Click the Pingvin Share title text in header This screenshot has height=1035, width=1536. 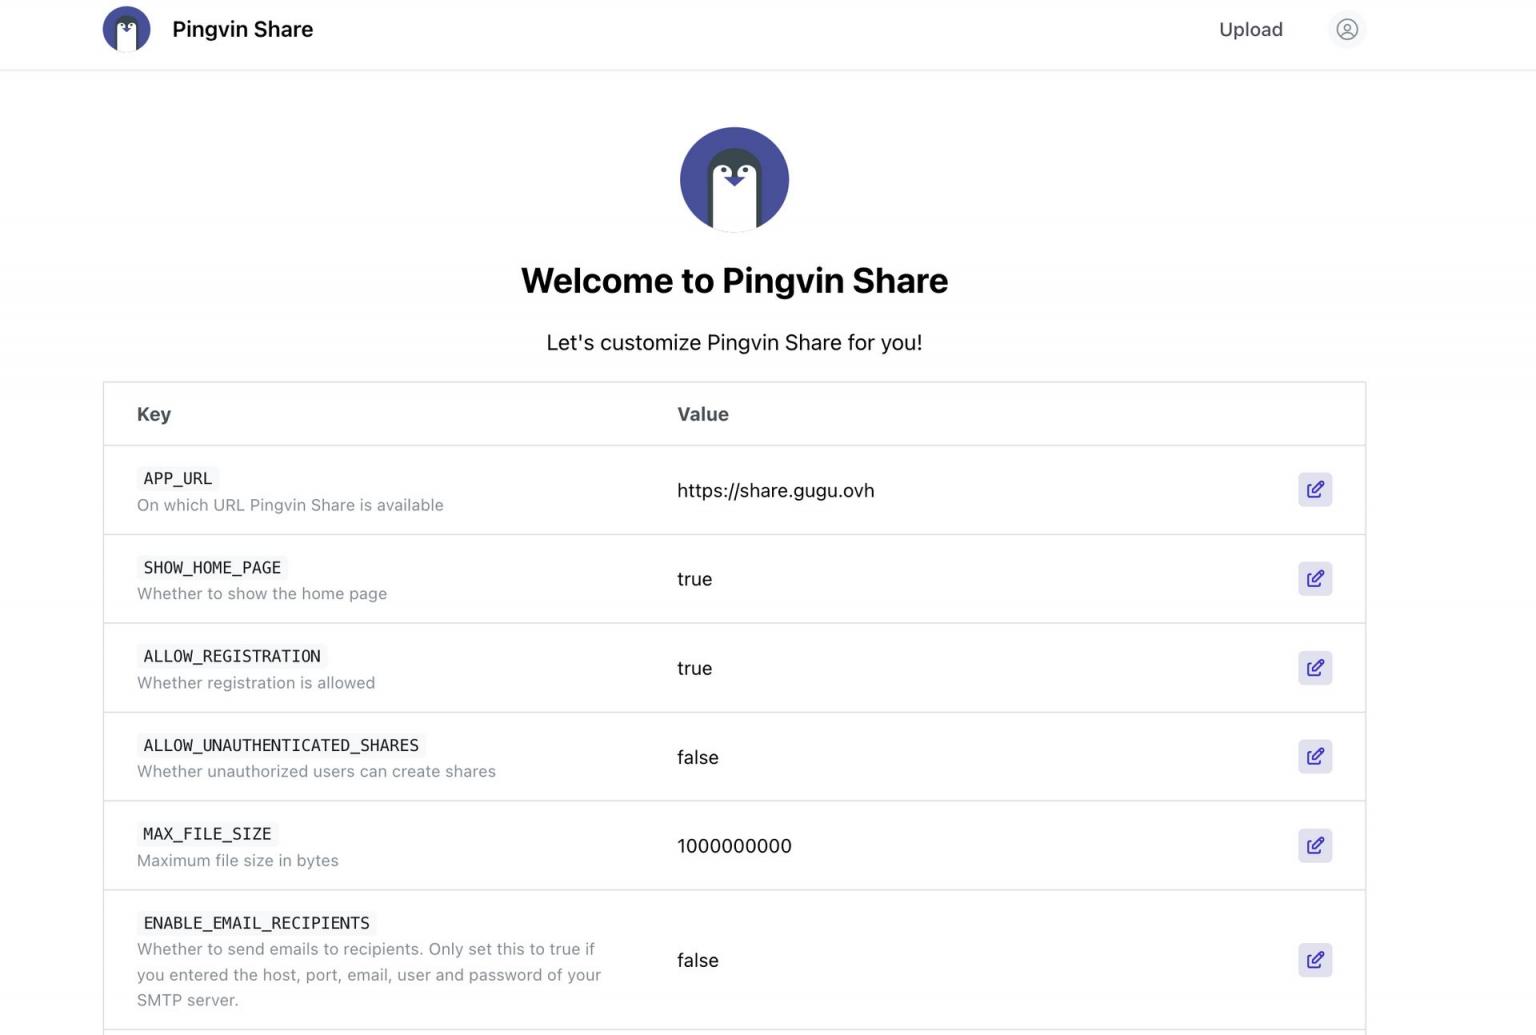(242, 30)
